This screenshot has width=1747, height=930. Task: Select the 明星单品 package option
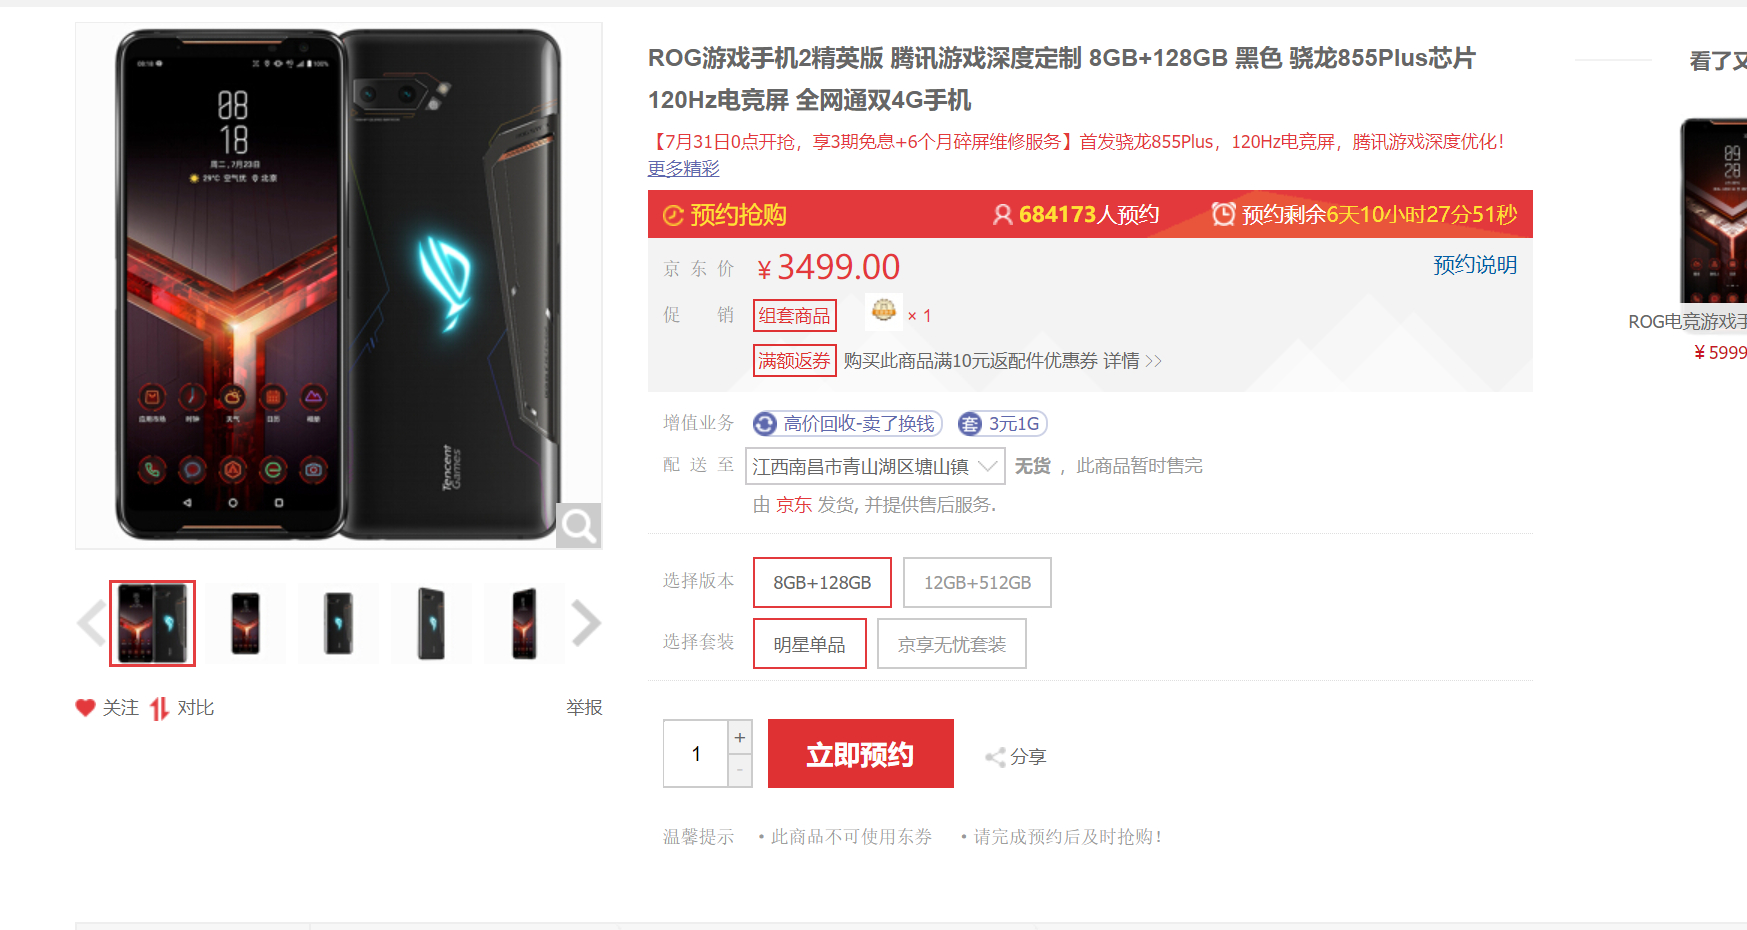tap(809, 644)
